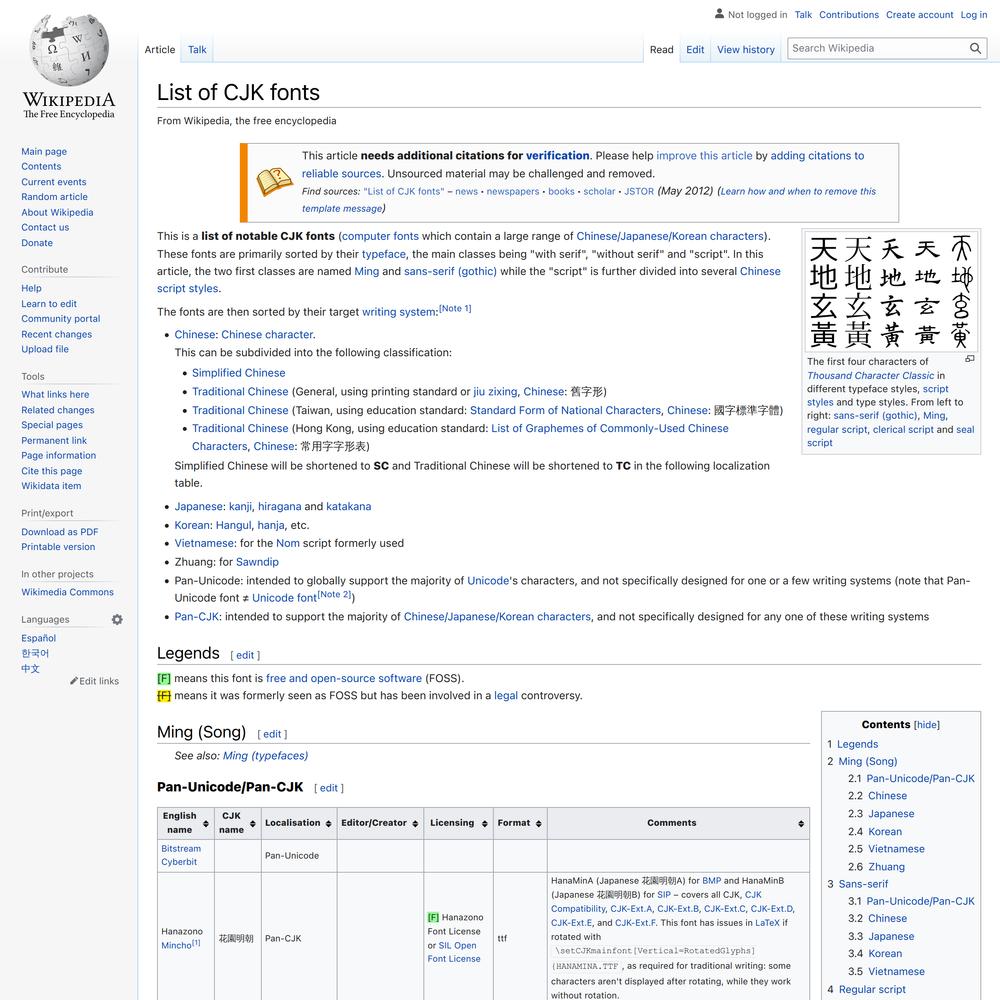Switch language to 한국어
The height and width of the screenshot is (1000, 1000).
35,653
